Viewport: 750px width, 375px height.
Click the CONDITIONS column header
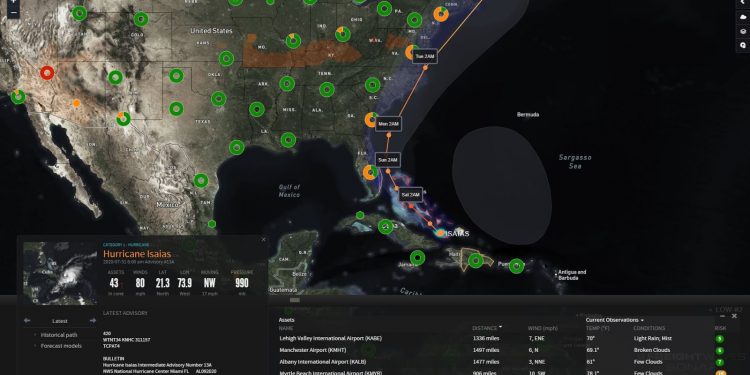[649, 328]
